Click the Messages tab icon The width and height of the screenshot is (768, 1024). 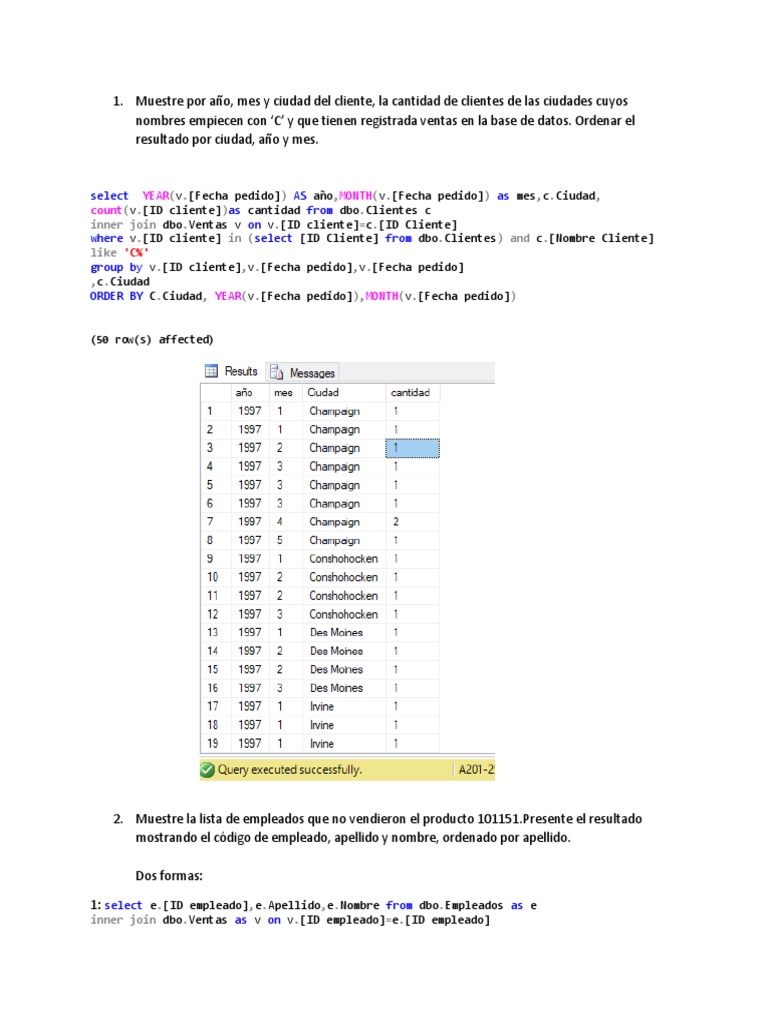(277, 372)
